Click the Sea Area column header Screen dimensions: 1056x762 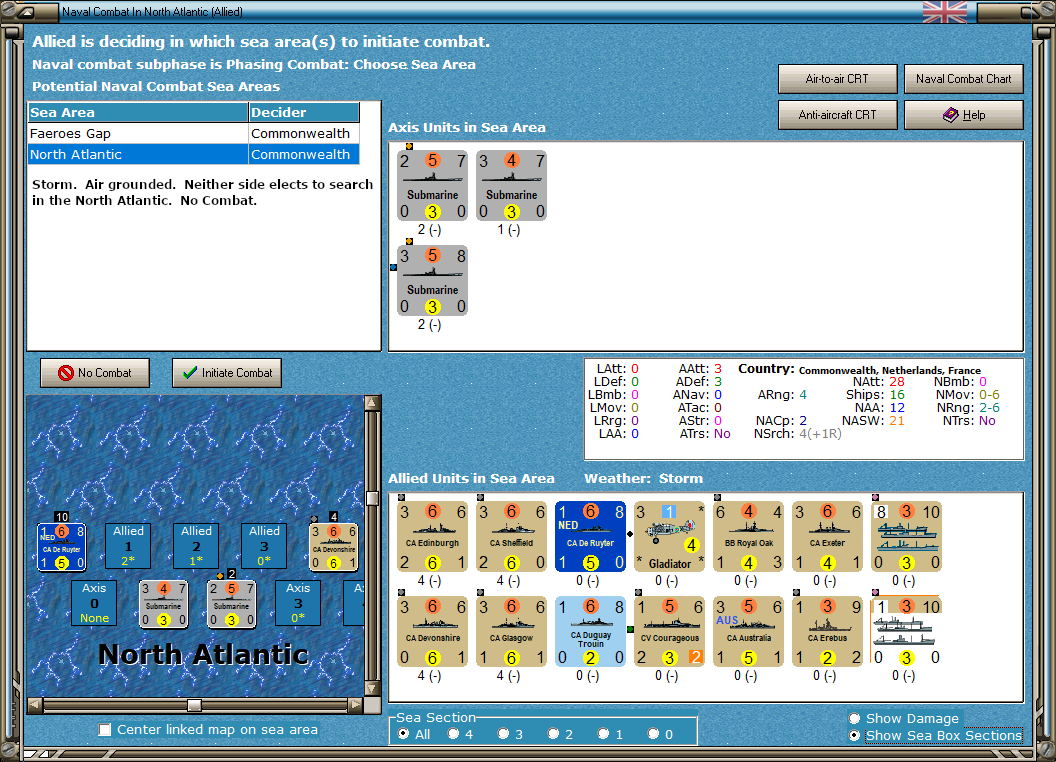138,113
